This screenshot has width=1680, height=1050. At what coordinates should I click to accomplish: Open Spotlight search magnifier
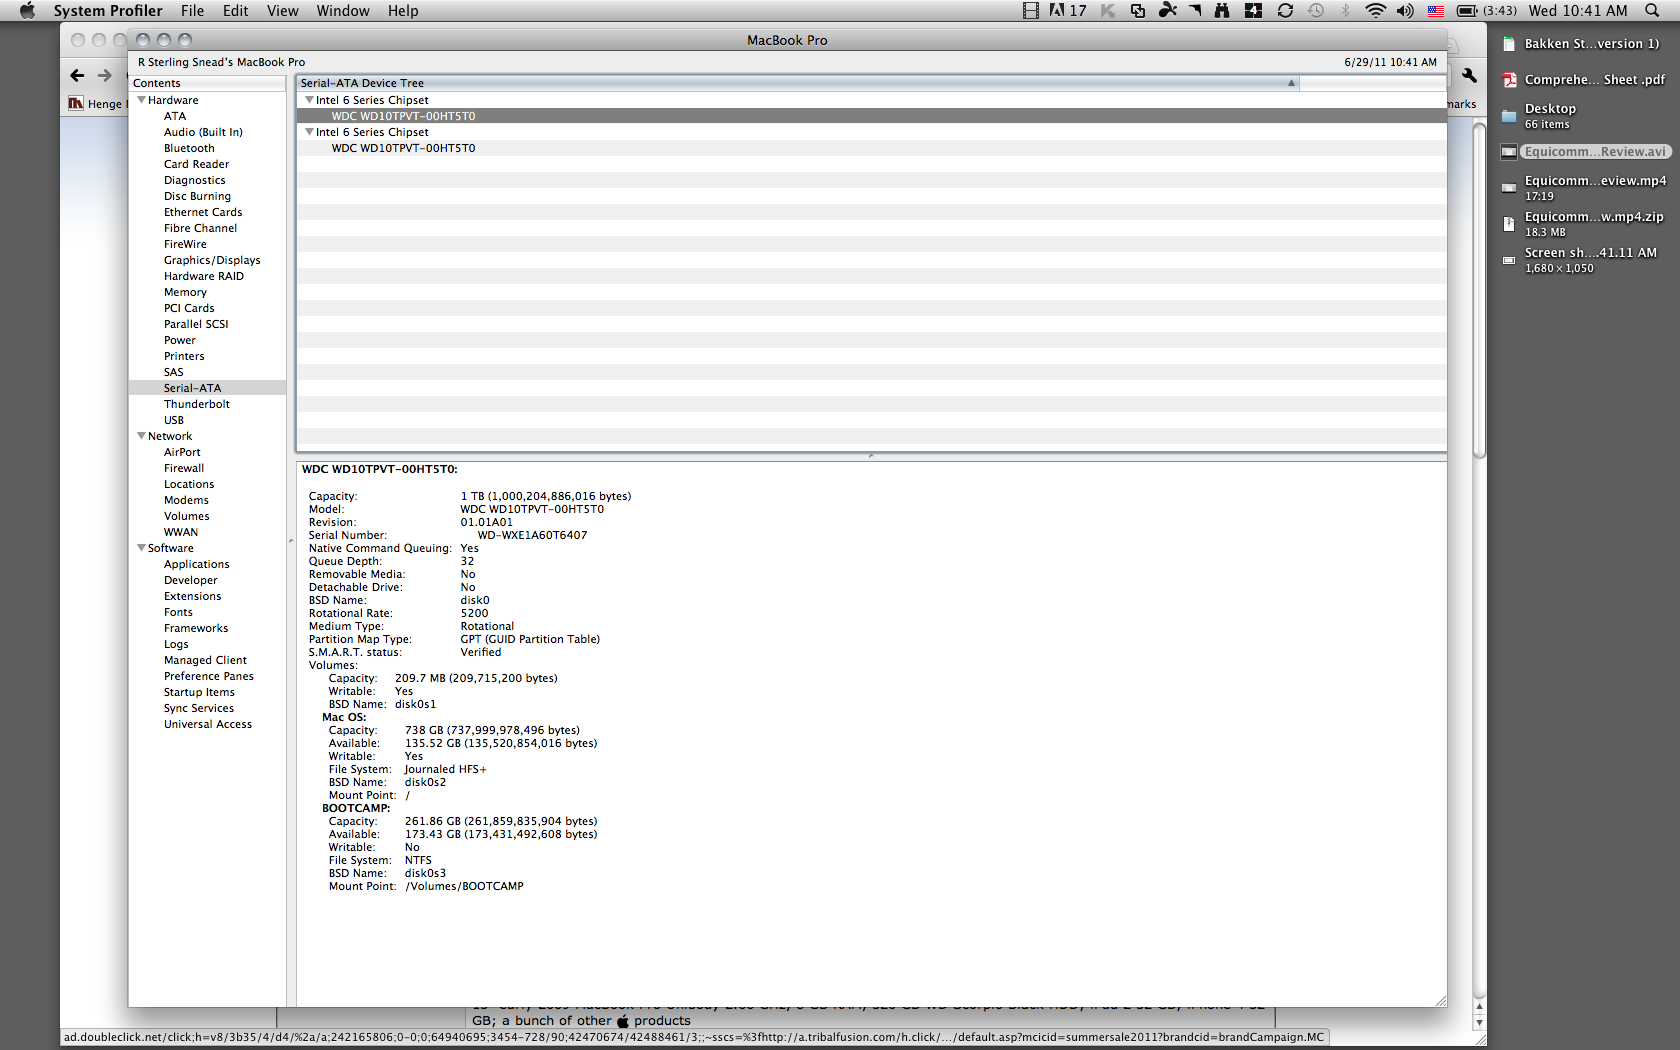click(x=1652, y=10)
